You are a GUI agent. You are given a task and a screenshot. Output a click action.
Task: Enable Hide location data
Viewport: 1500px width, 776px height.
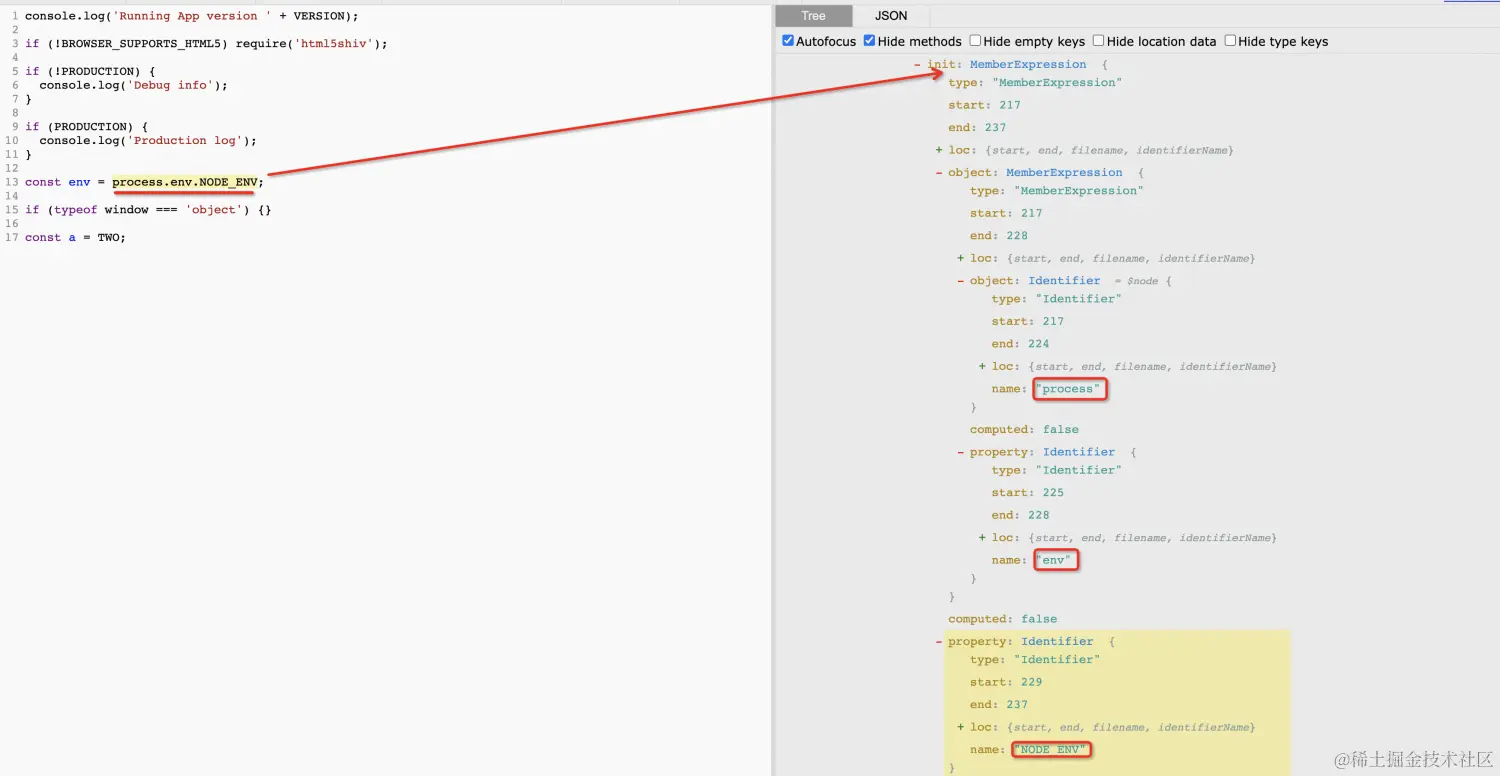pyautogui.click(x=1098, y=41)
